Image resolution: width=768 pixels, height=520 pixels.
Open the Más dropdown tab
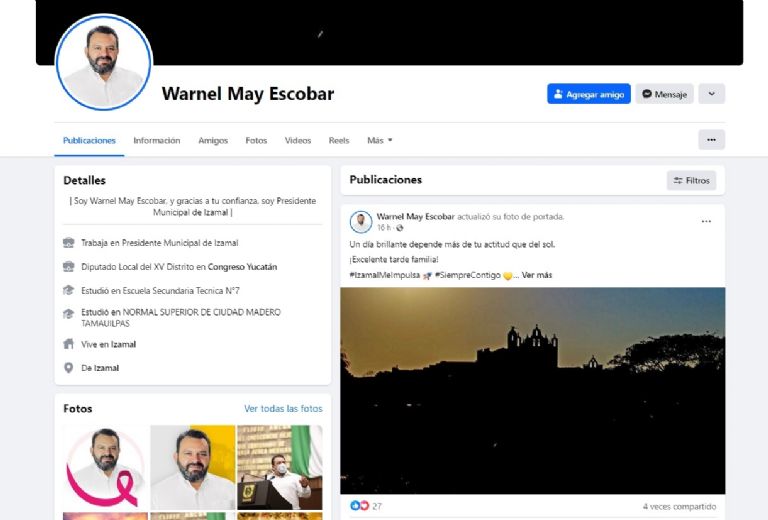pos(380,141)
